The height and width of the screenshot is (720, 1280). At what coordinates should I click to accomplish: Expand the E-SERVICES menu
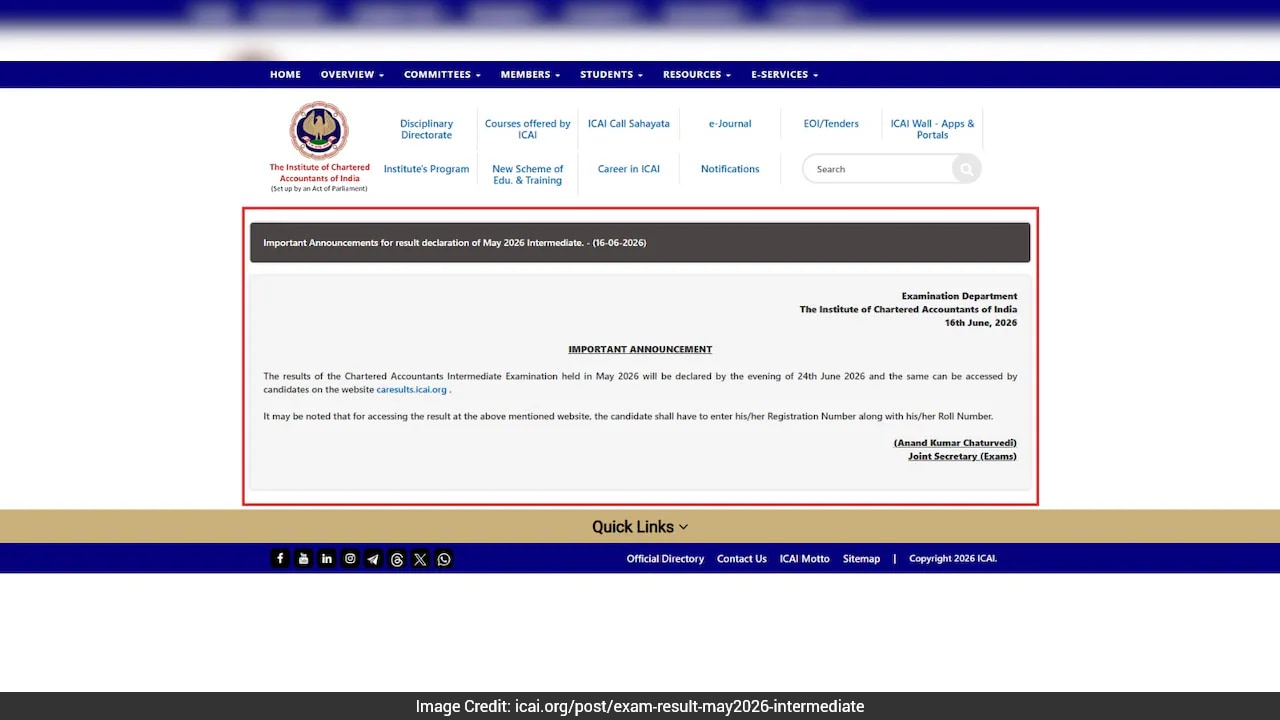785,75
